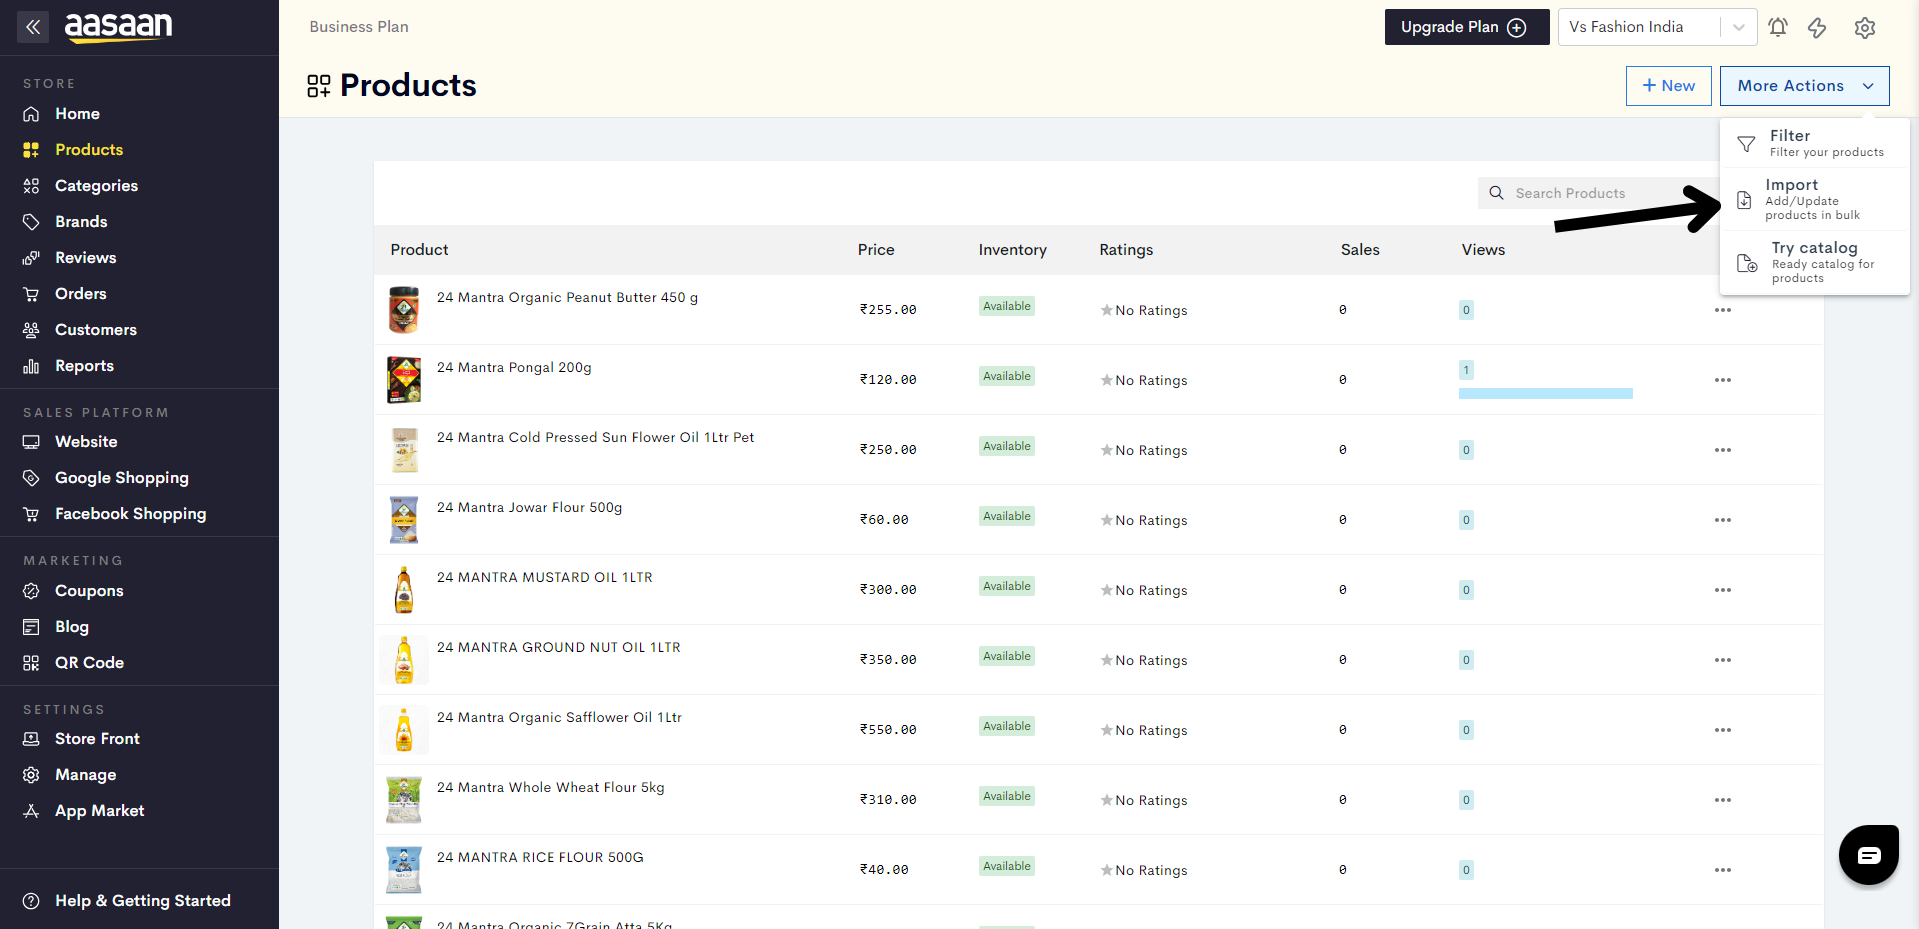Click the Brands tag icon
The width and height of the screenshot is (1919, 929).
tap(31, 222)
